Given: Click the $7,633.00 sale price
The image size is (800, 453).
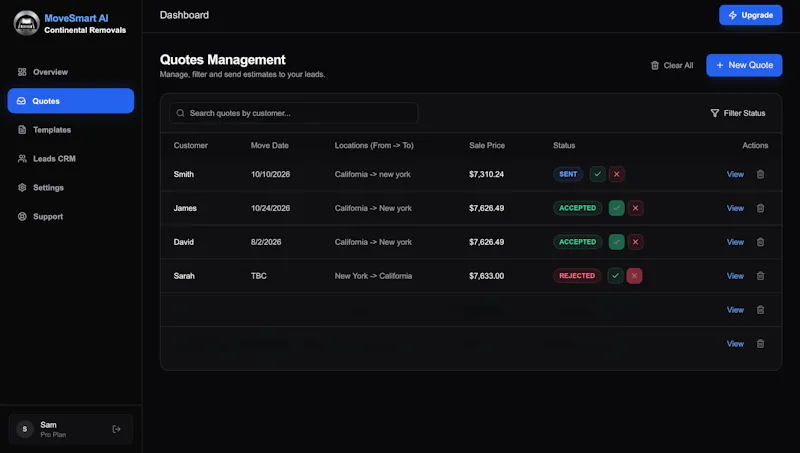Looking at the screenshot, I should click(x=486, y=276).
